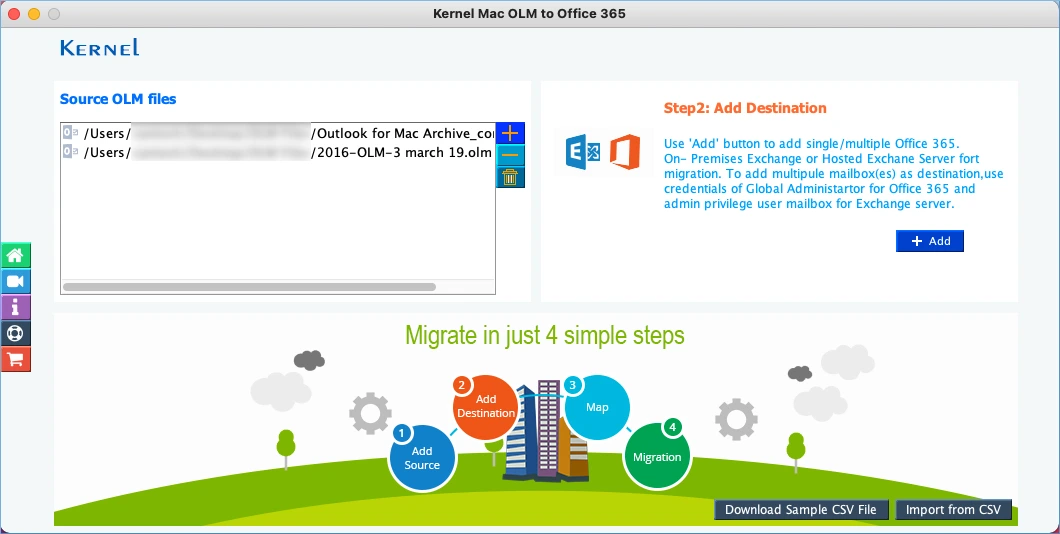Image resolution: width=1060 pixels, height=534 pixels.
Task: Click the file icon of Outlook for Mac Archive row
Action: click(70, 132)
